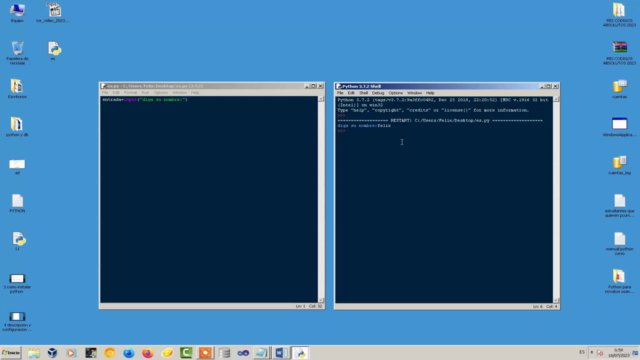Launch orange Firefox browser from taskbar

pyautogui.click(x=148, y=353)
